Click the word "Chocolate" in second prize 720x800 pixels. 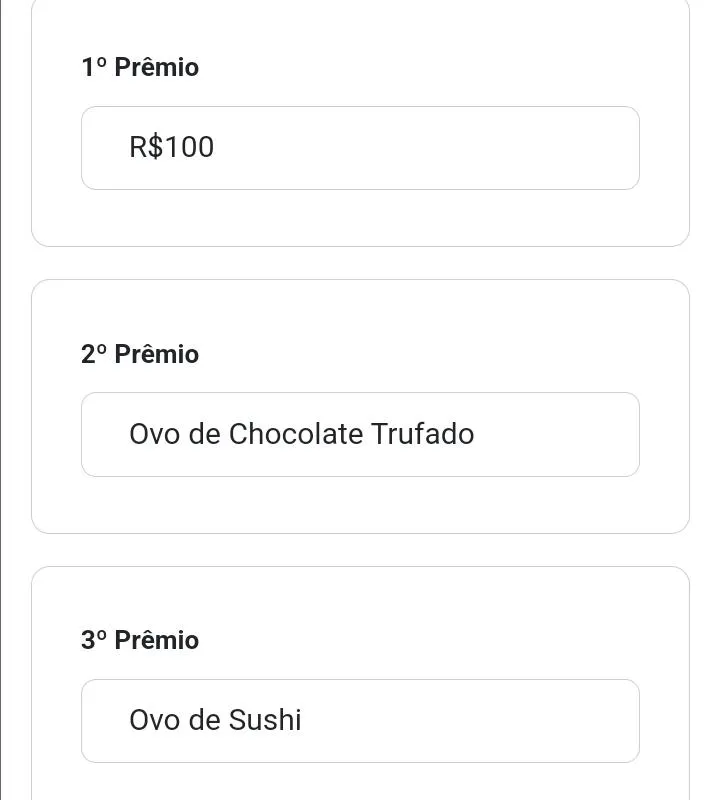296,434
